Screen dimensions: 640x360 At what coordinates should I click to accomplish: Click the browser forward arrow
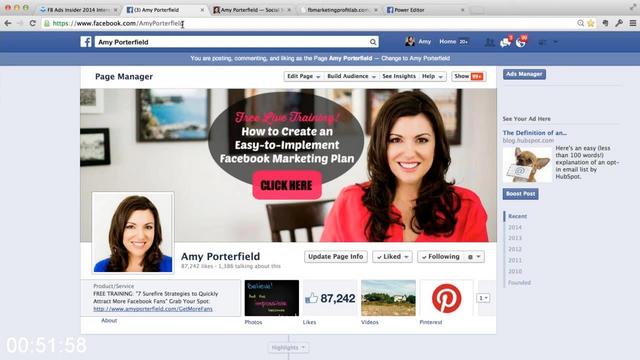20,24
